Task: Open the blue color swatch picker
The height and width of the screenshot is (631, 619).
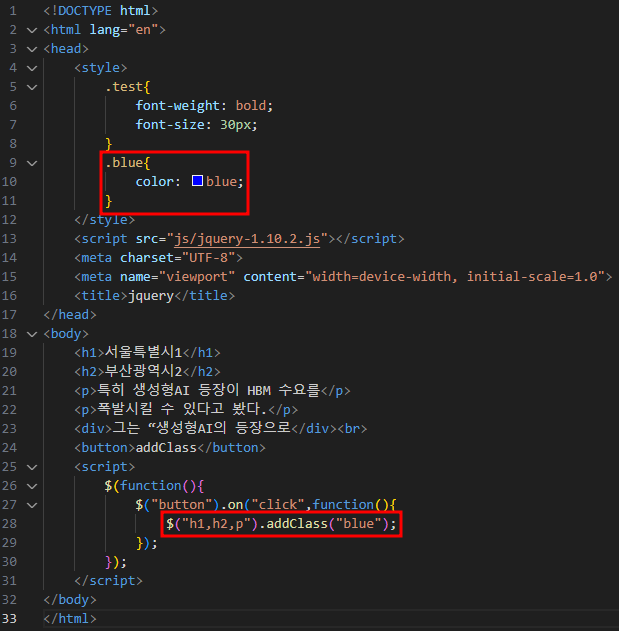Action: [x=197, y=181]
